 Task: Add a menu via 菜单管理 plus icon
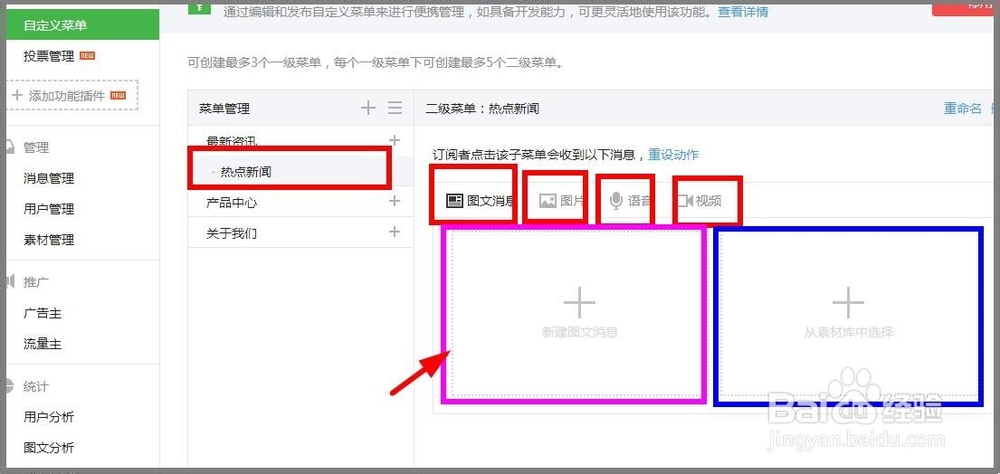(x=368, y=108)
